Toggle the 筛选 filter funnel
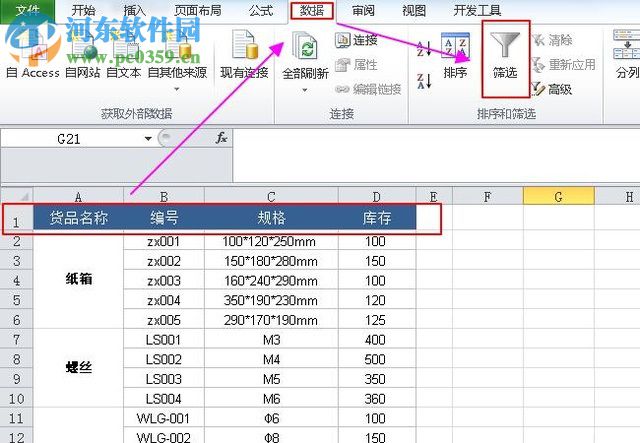The width and height of the screenshot is (640, 443). pyautogui.click(x=505, y=55)
